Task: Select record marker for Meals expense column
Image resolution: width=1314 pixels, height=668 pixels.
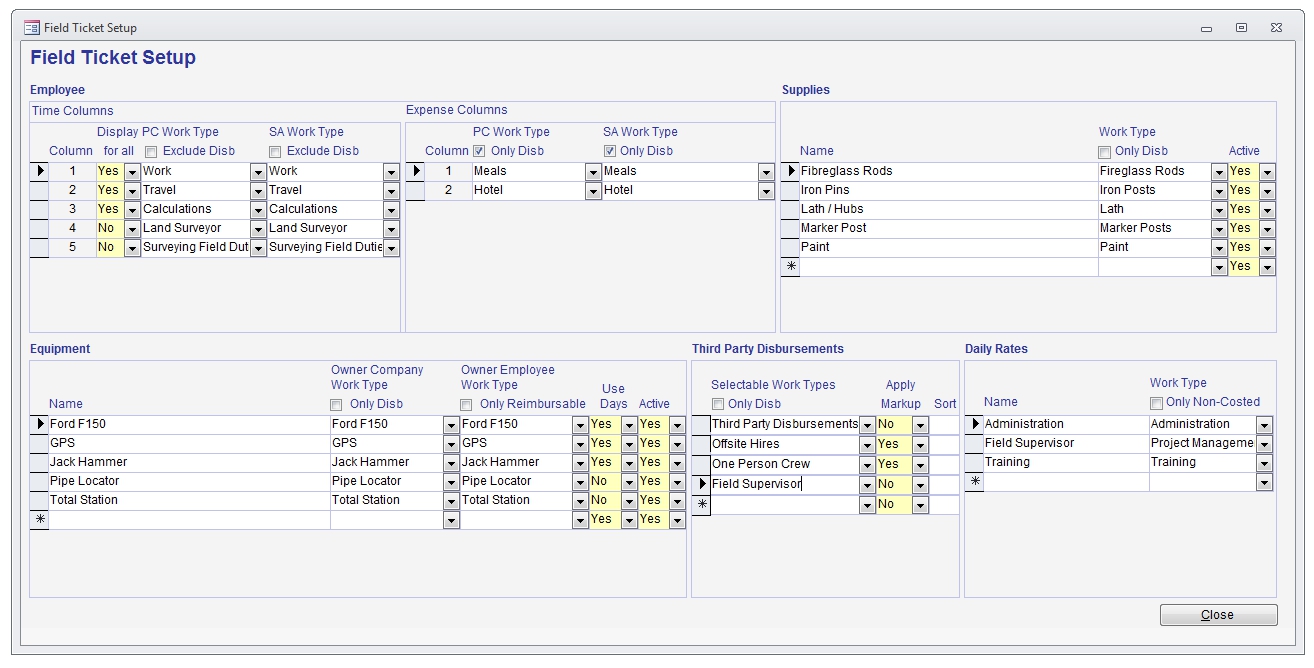Action: tap(415, 171)
